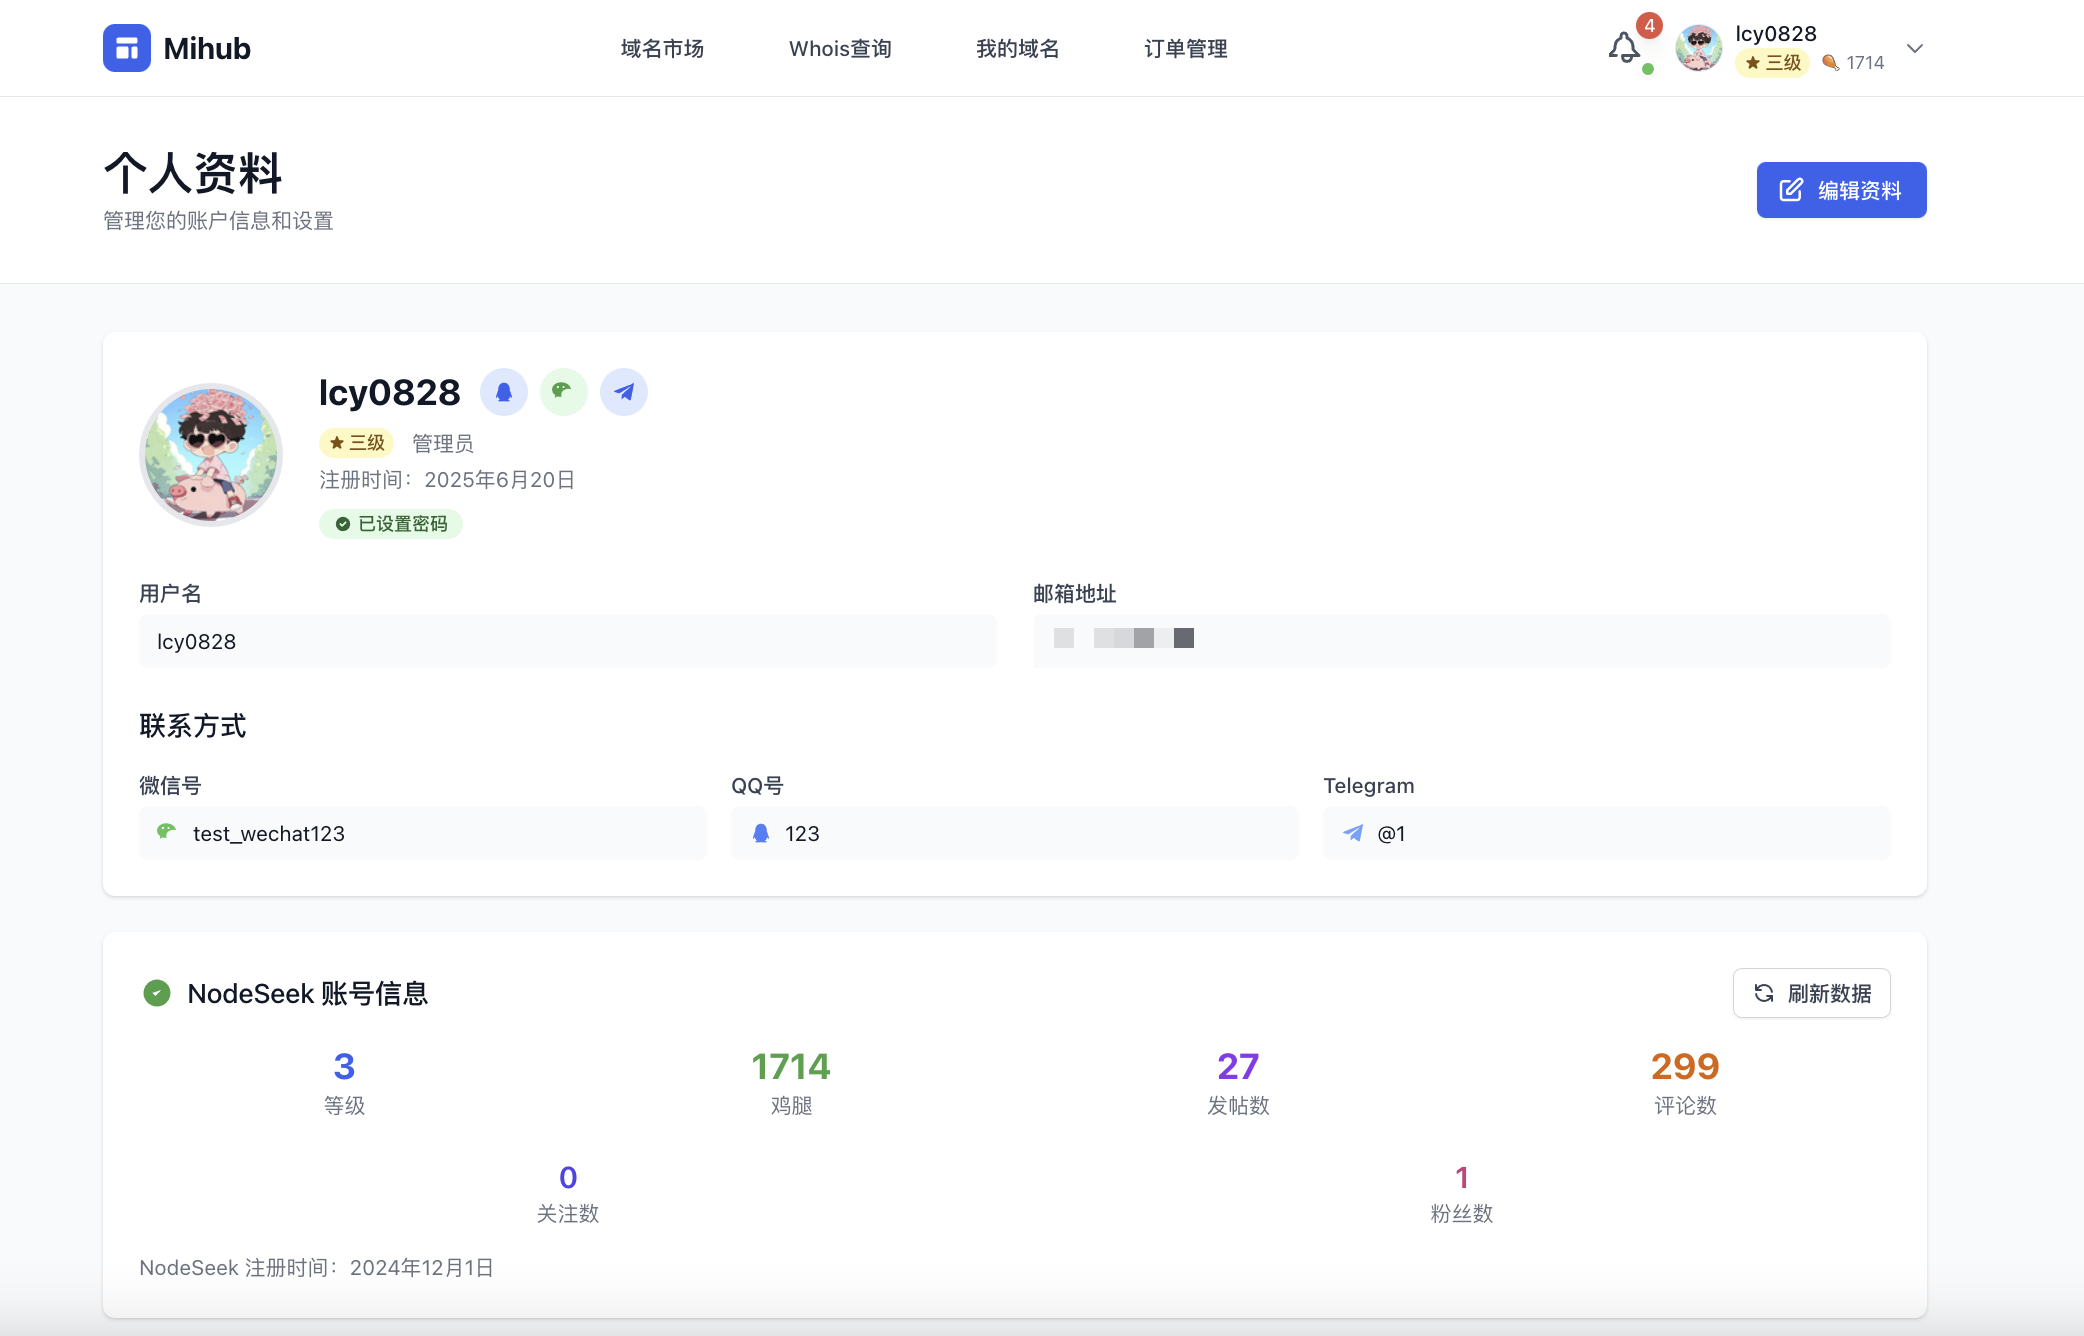
Task: Click the 微信号 field with test_wechat123
Action: point(422,833)
